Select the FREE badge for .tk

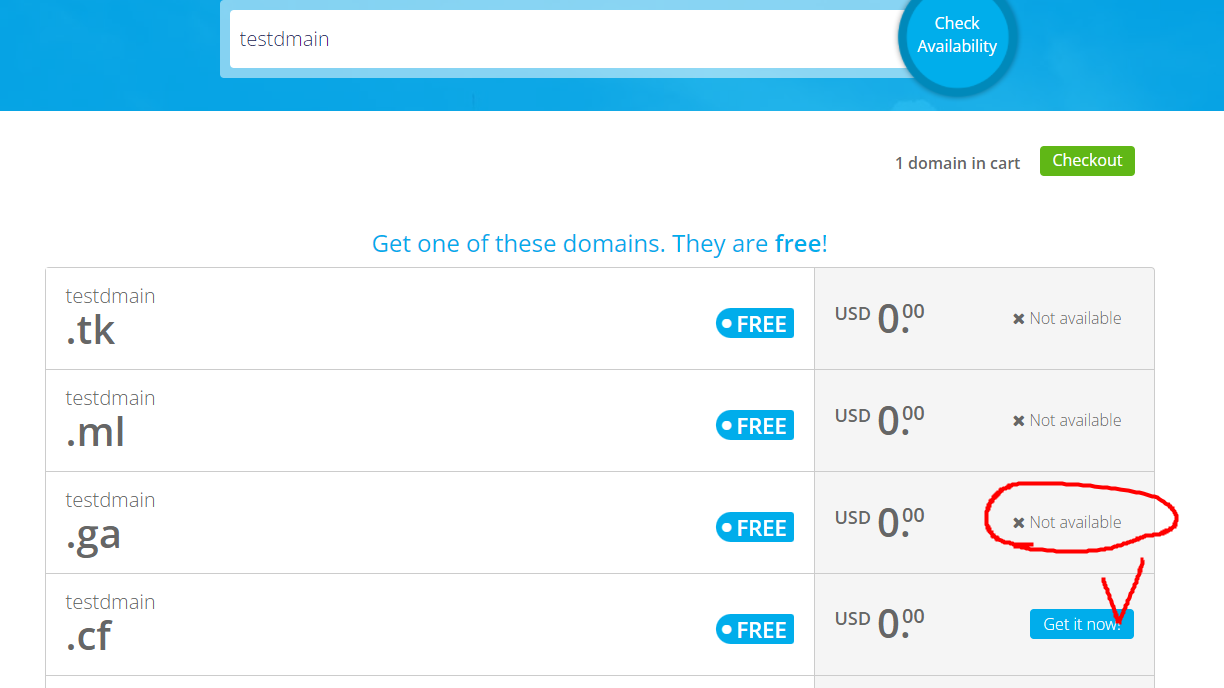[x=755, y=324]
